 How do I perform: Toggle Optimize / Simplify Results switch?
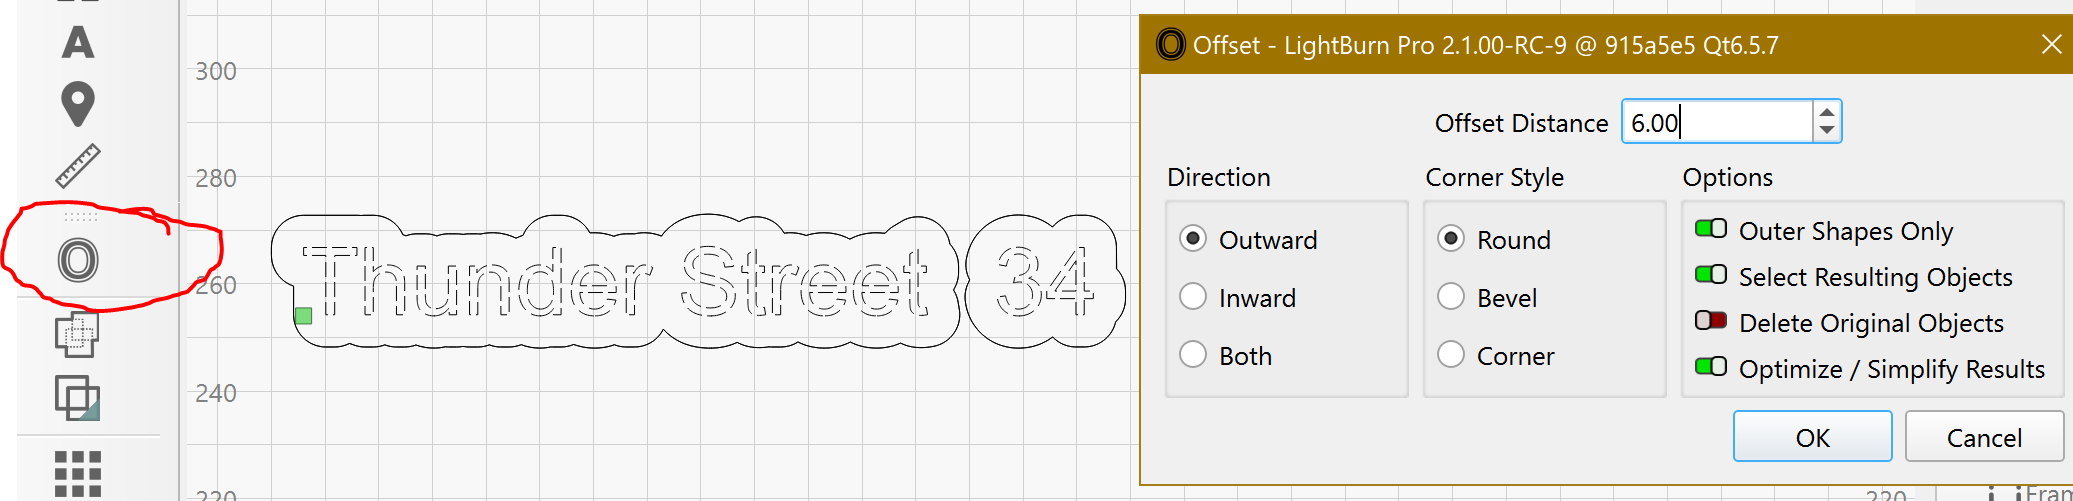coord(1711,367)
